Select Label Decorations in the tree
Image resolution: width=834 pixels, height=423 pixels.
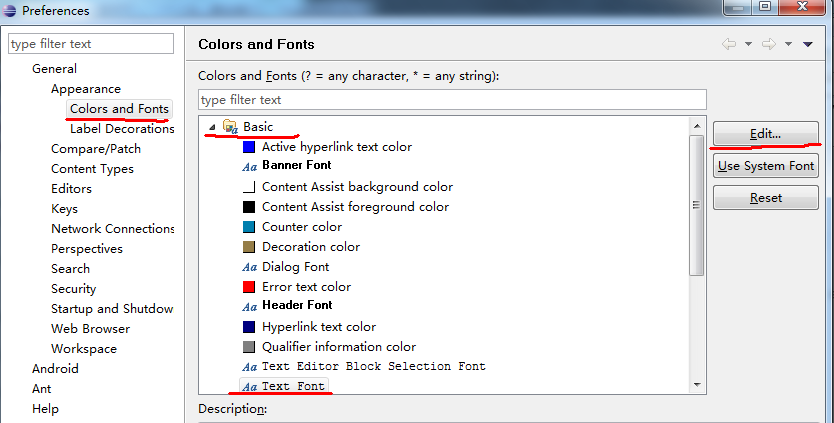click(x=122, y=129)
